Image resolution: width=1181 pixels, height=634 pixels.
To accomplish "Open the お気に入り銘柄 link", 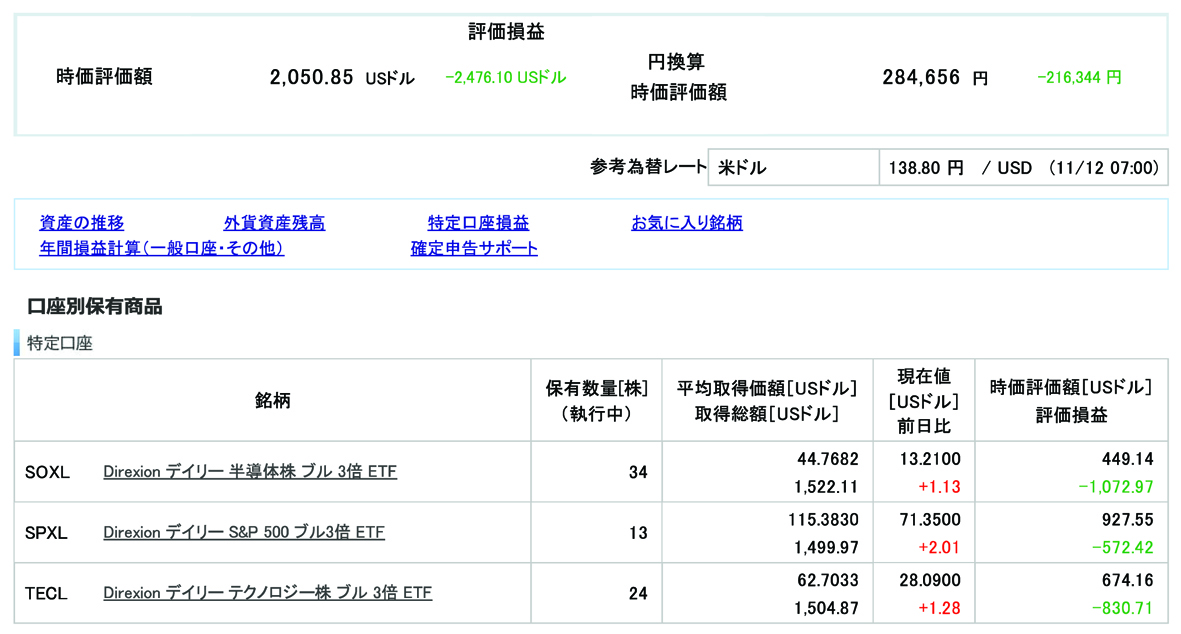I will [687, 223].
